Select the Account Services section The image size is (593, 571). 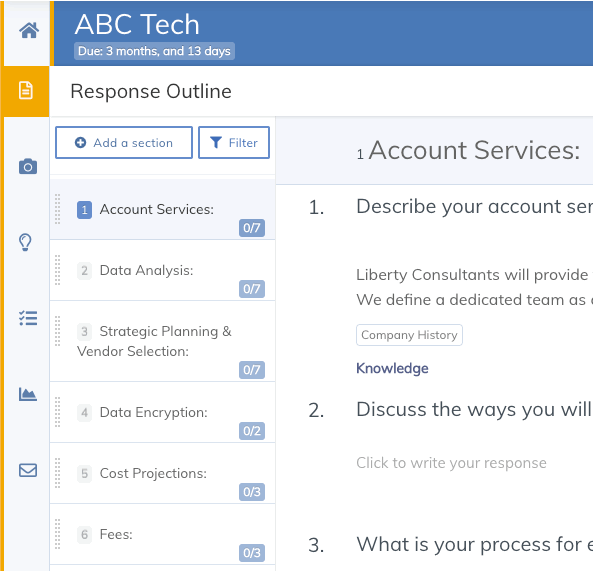pyautogui.click(x=163, y=209)
